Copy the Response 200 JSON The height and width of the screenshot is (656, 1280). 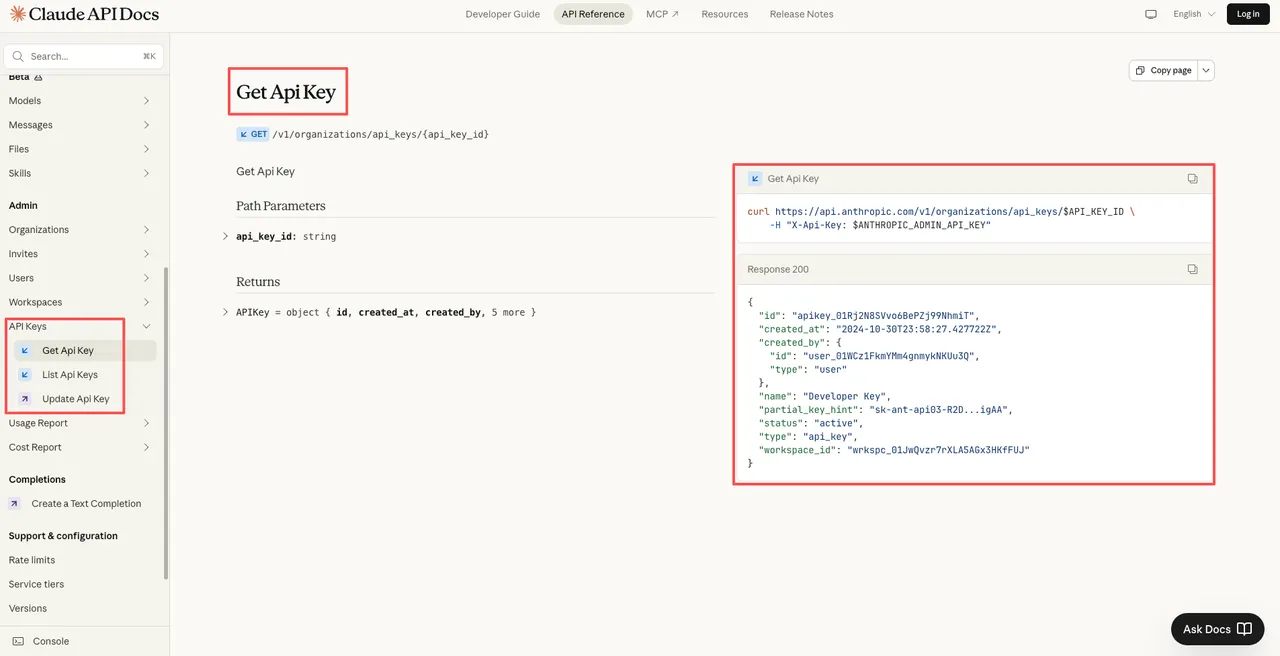(1192, 270)
